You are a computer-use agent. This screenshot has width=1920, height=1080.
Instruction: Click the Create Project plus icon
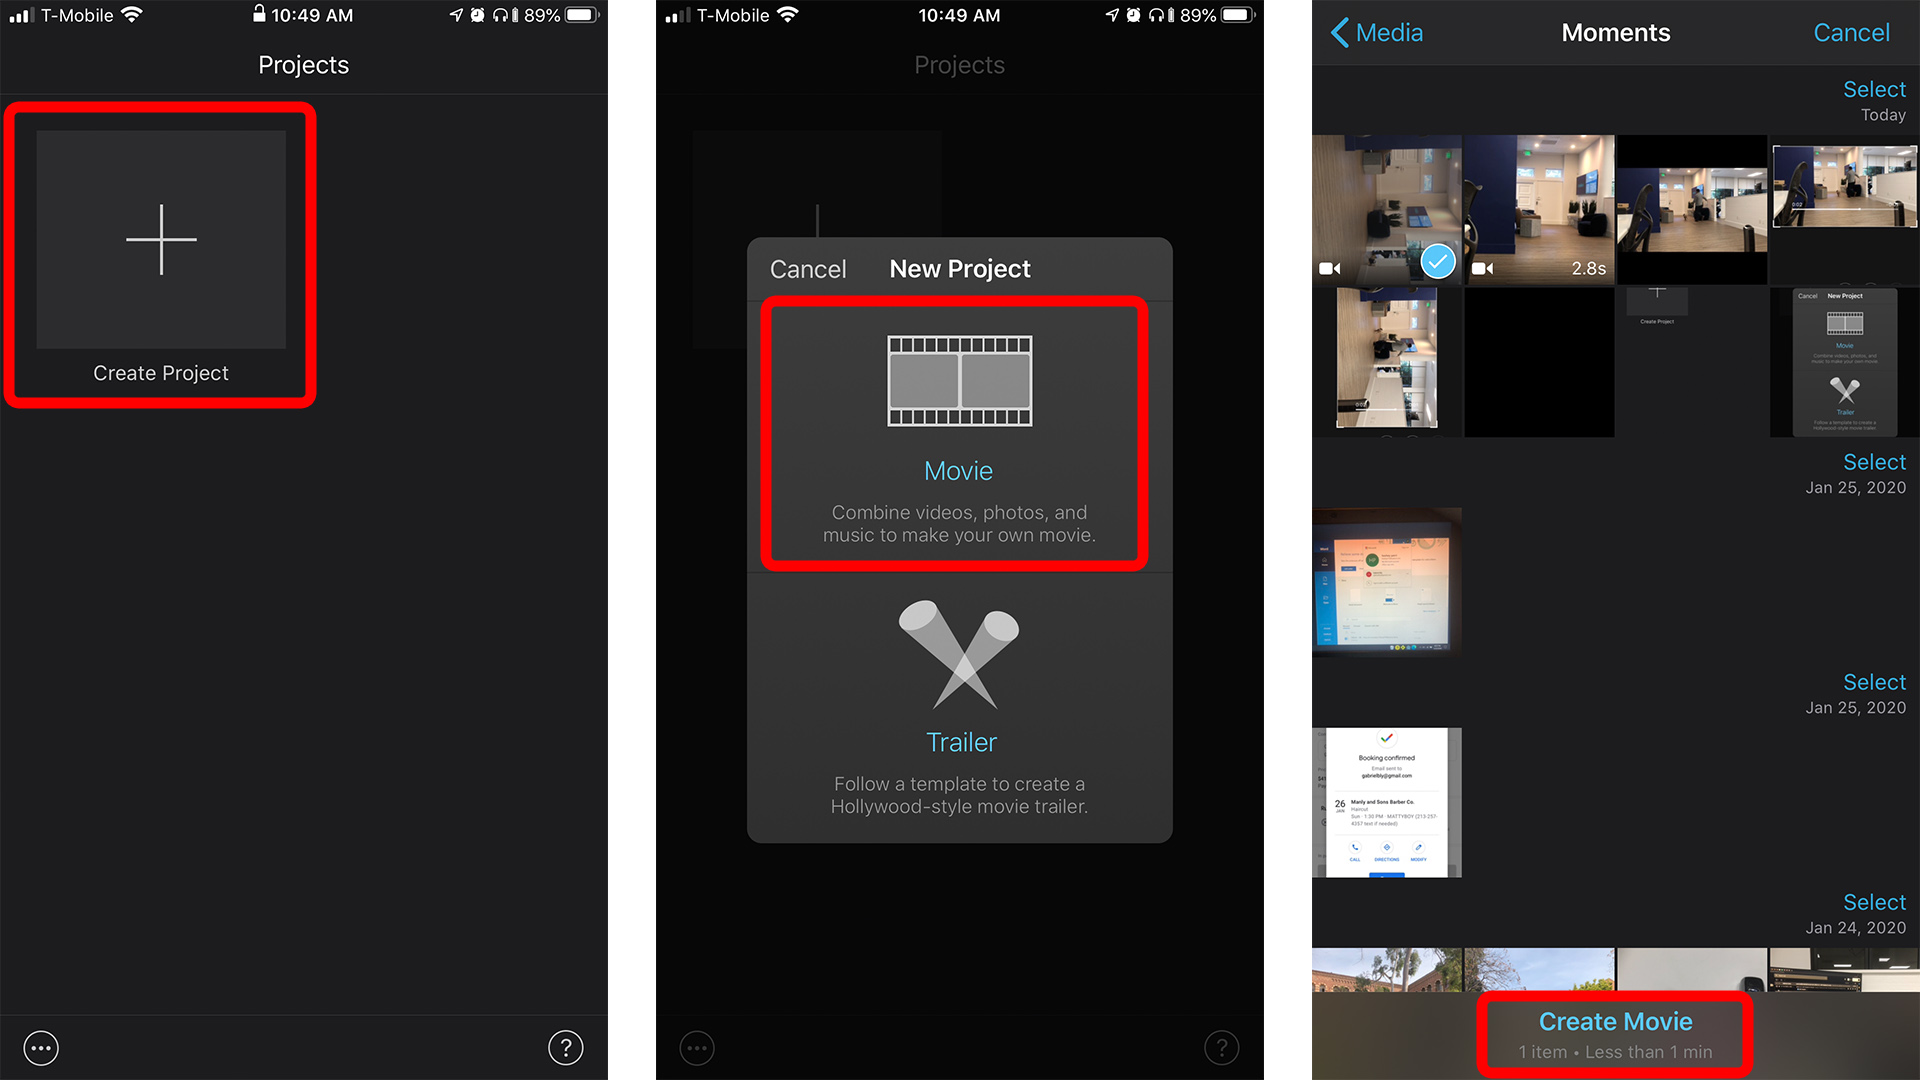click(160, 239)
